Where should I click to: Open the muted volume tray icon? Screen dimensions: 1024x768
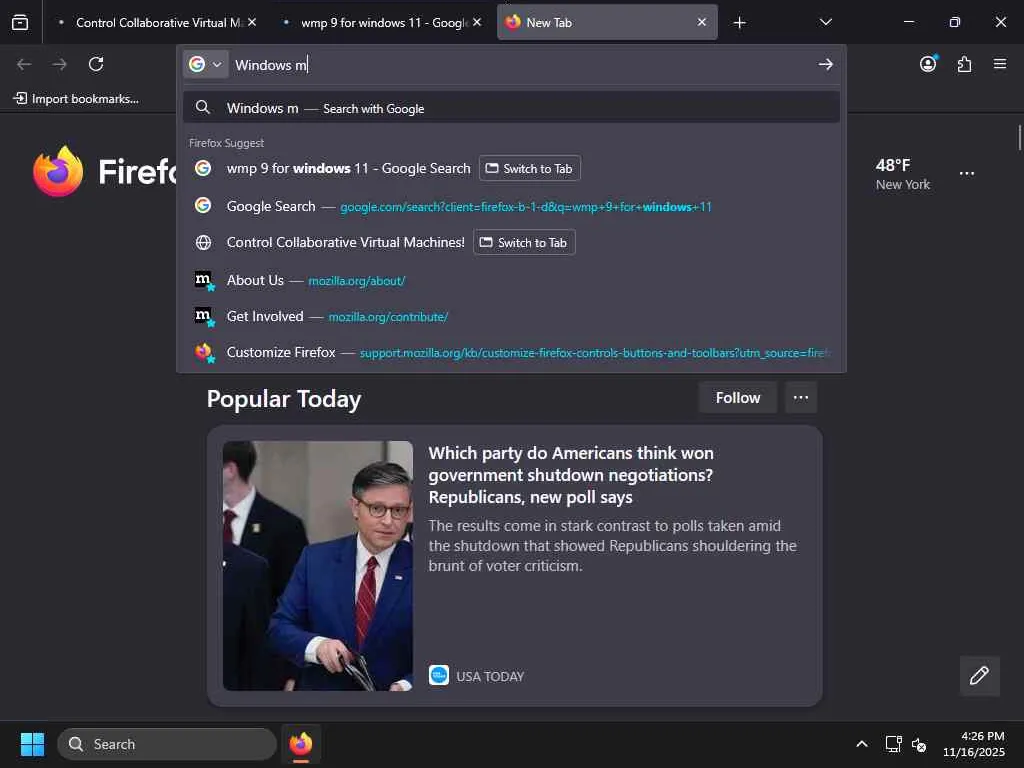coord(919,744)
